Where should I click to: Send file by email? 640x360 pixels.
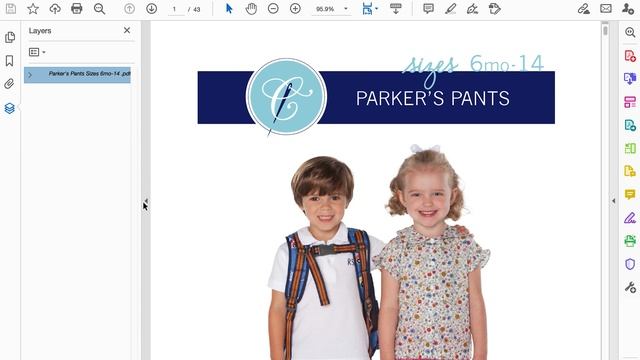point(606,9)
